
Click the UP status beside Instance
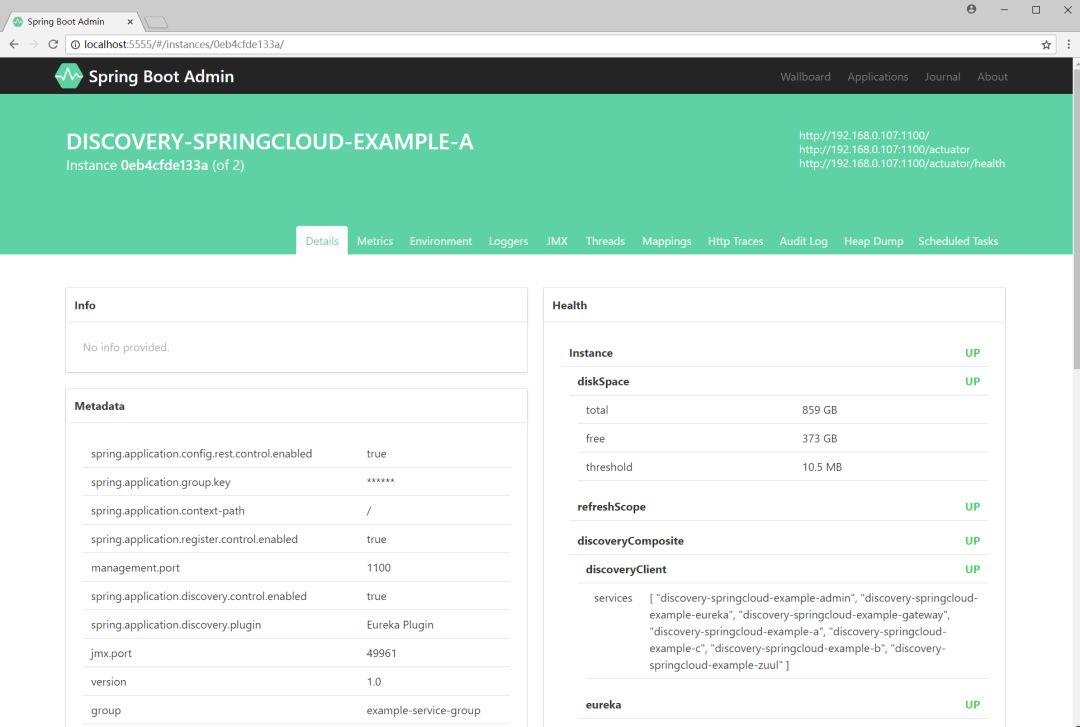point(972,353)
